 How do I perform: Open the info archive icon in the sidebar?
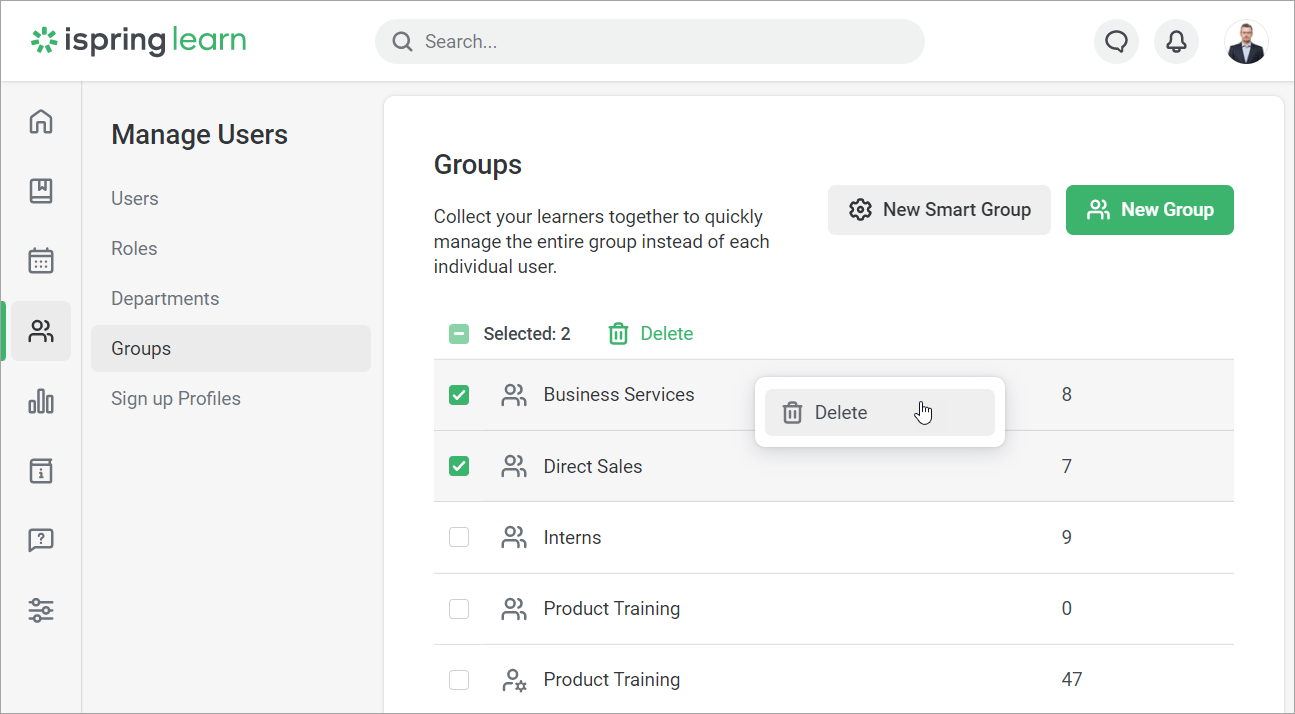pyautogui.click(x=41, y=470)
